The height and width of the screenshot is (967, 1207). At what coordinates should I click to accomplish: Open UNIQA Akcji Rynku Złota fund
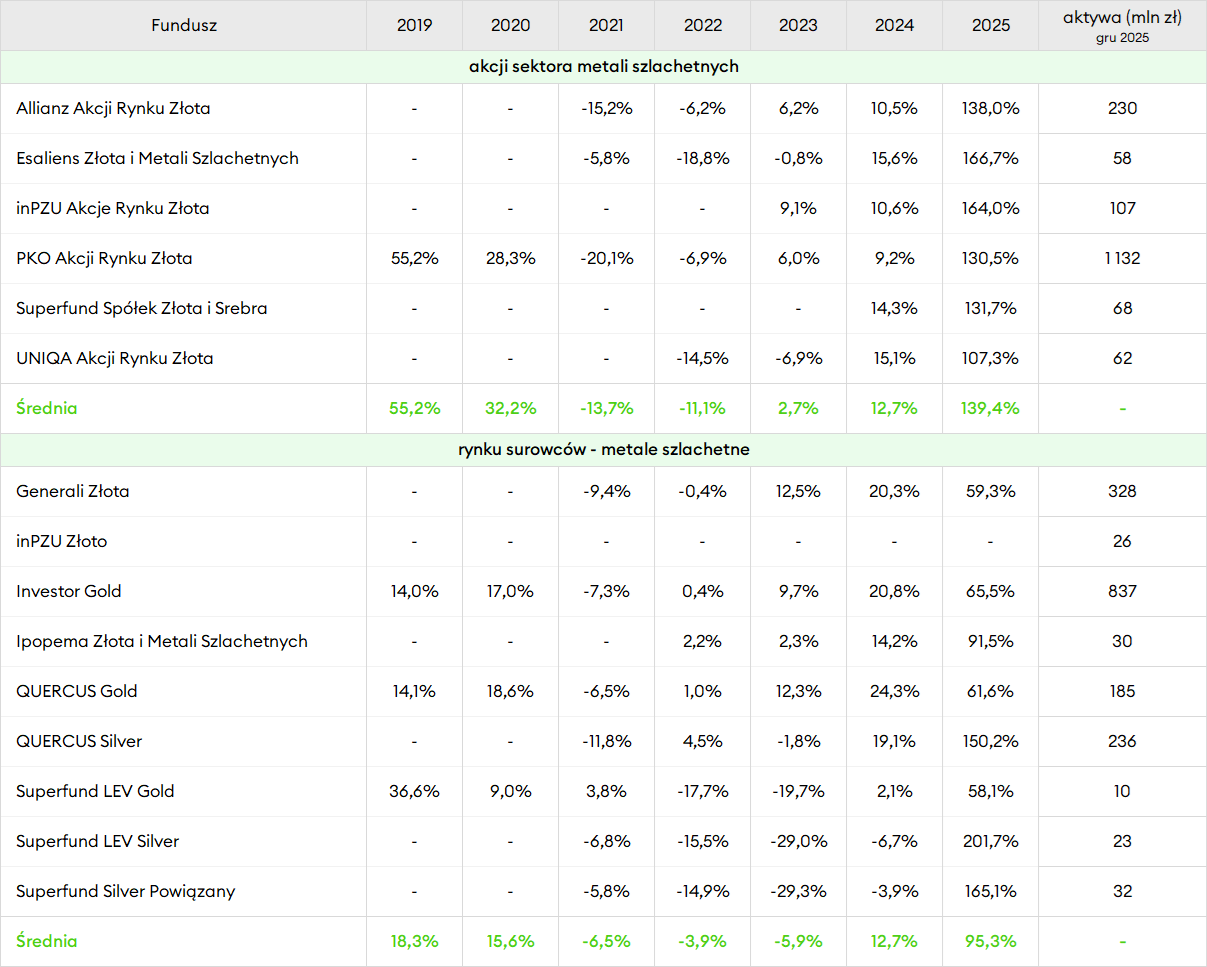[114, 358]
